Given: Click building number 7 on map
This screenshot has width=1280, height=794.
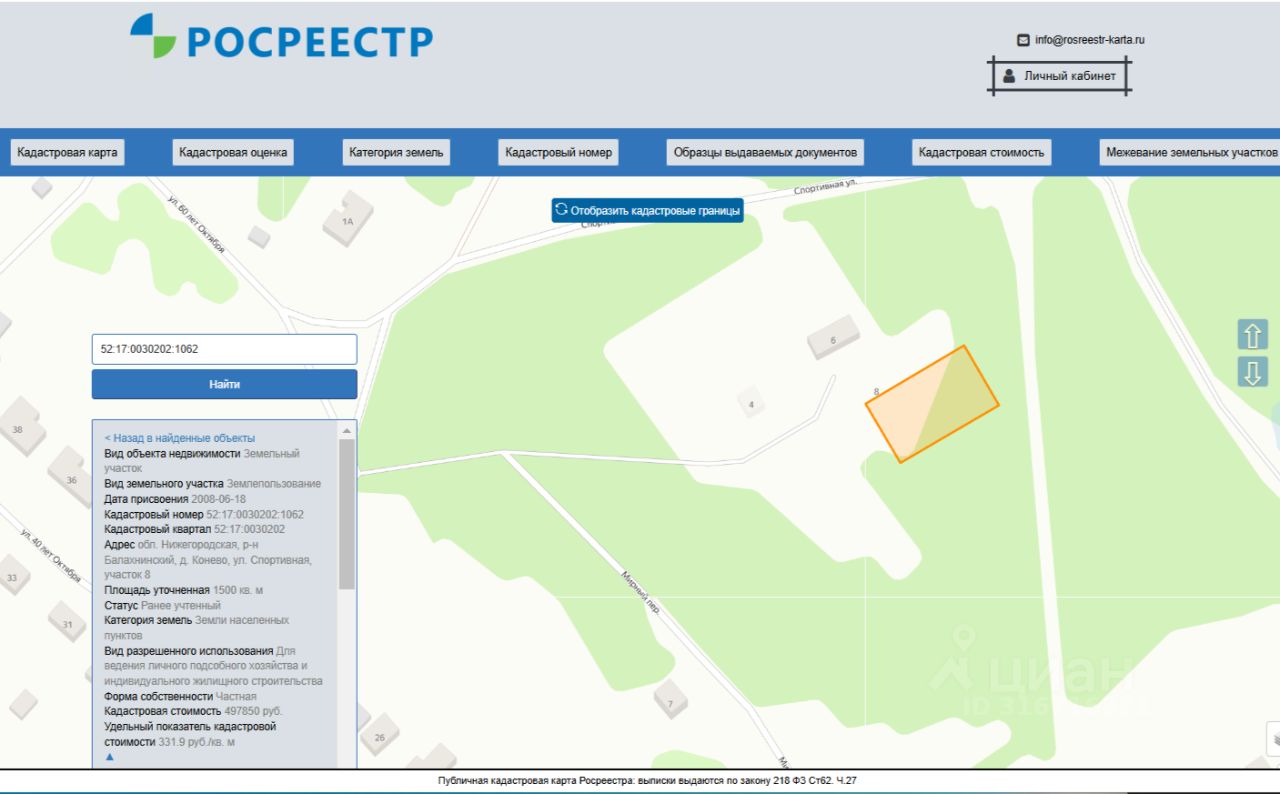Looking at the screenshot, I should [671, 701].
